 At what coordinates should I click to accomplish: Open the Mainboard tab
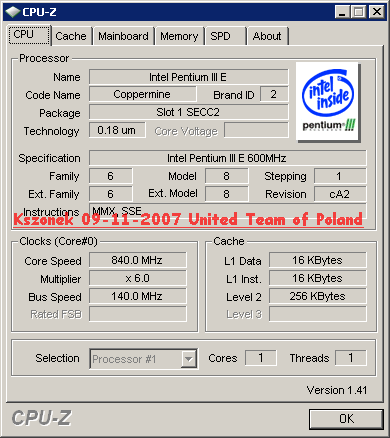click(x=123, y=36)
